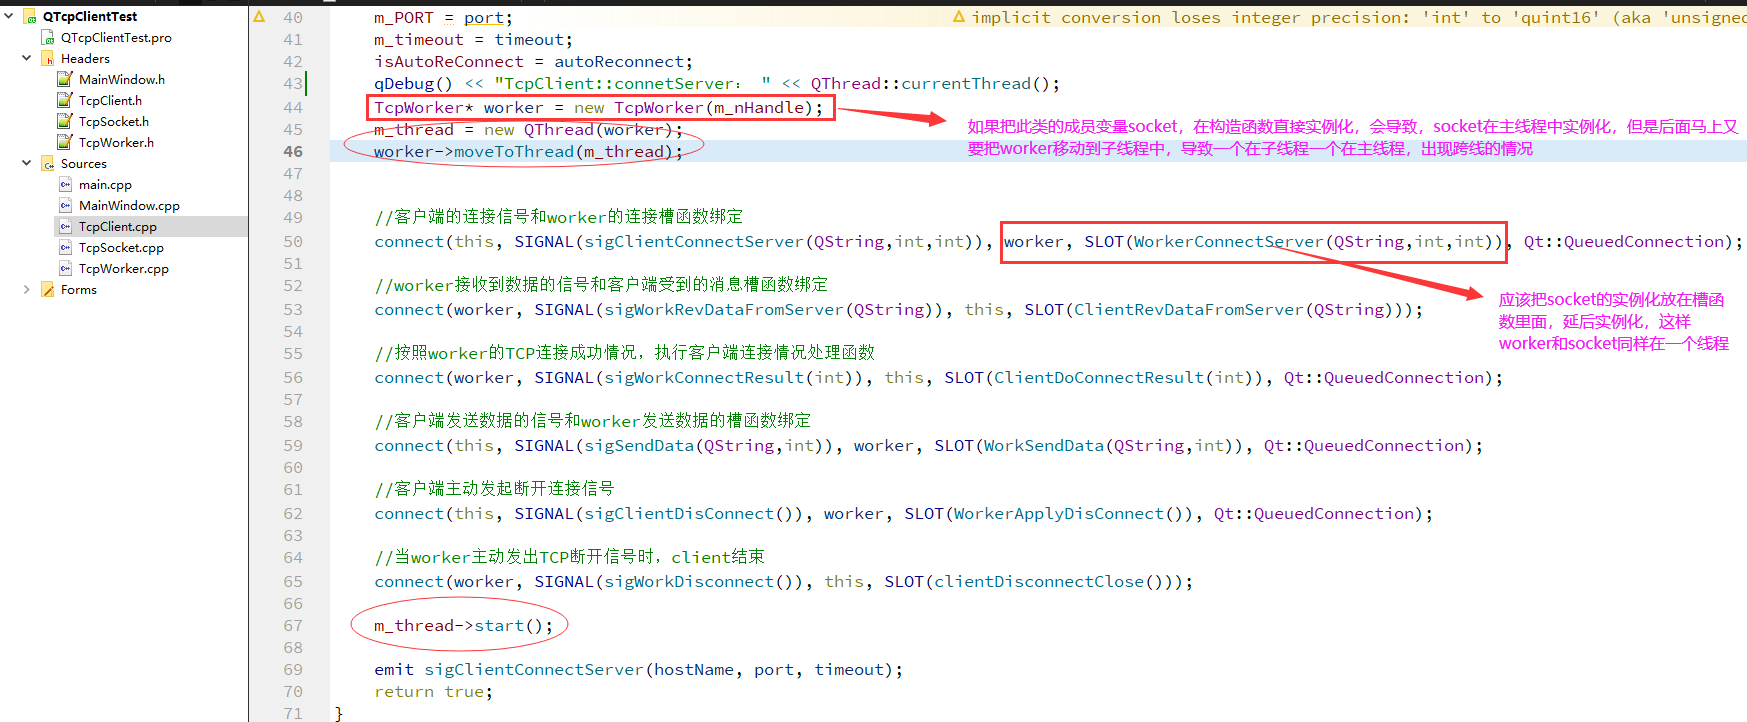Click the comment on line 52
1747x722 pixels.
point(601,284)
